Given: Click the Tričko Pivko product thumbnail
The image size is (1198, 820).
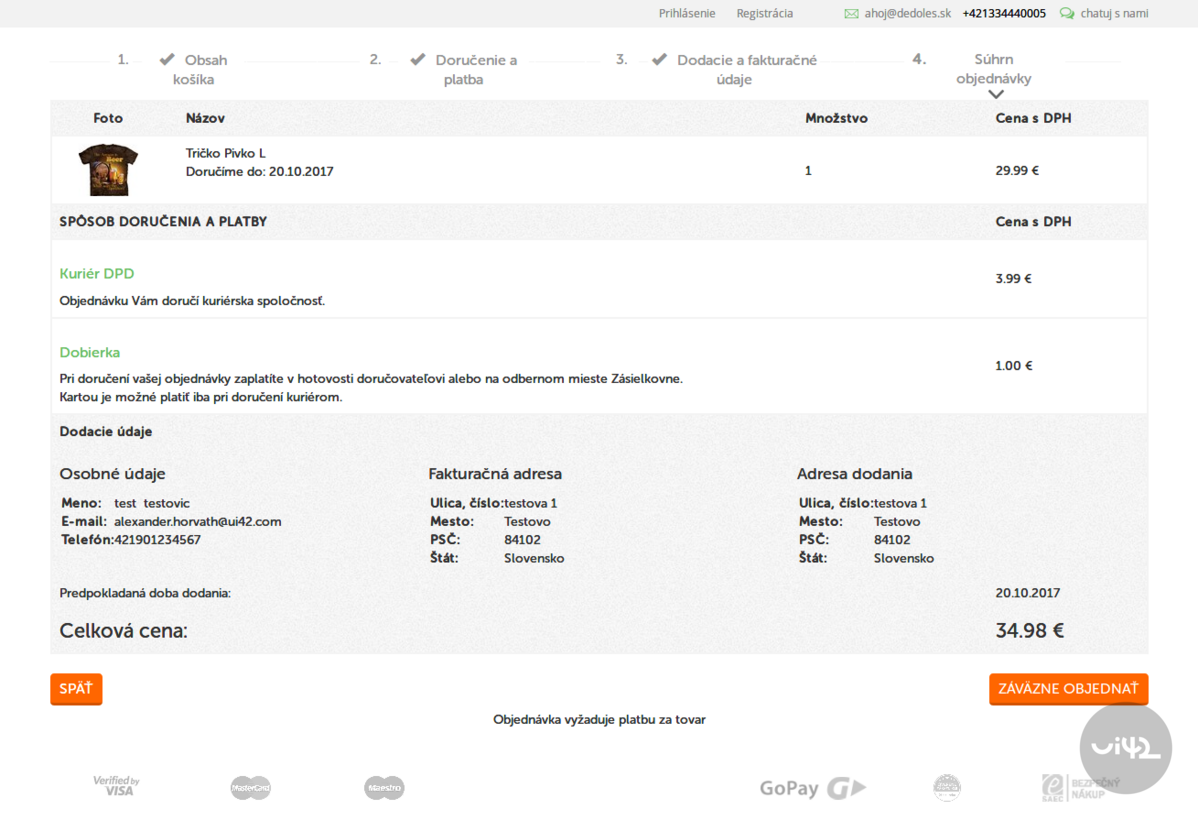Looking at the screenshot, I should (x=108, y=170).
